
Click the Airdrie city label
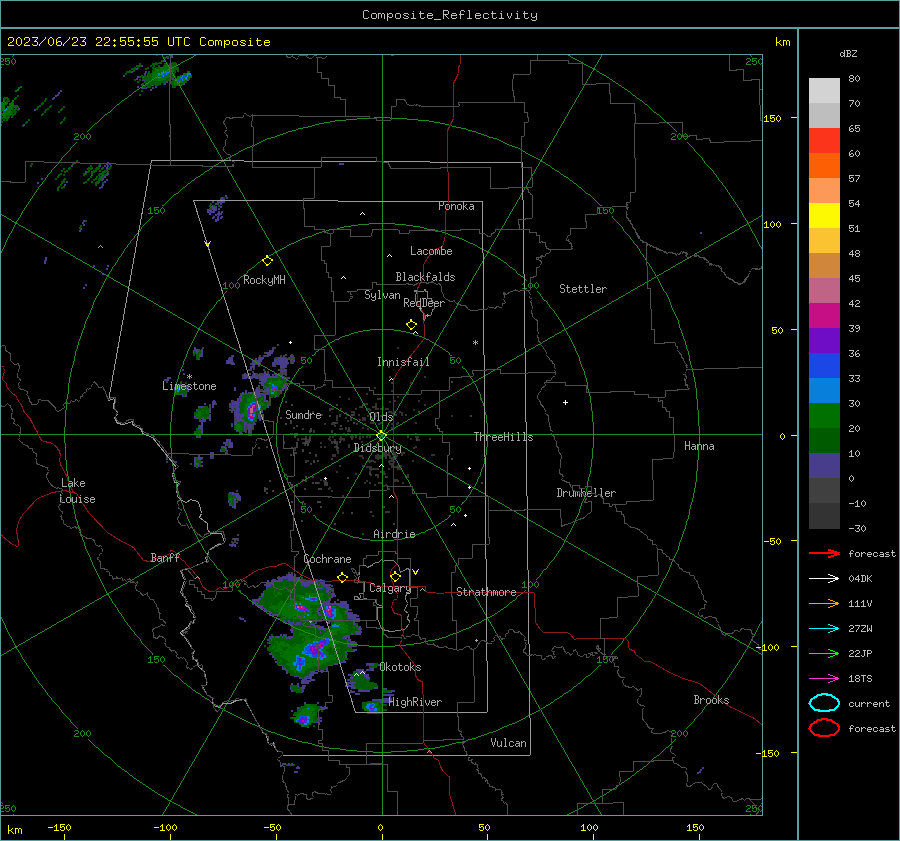394,534
